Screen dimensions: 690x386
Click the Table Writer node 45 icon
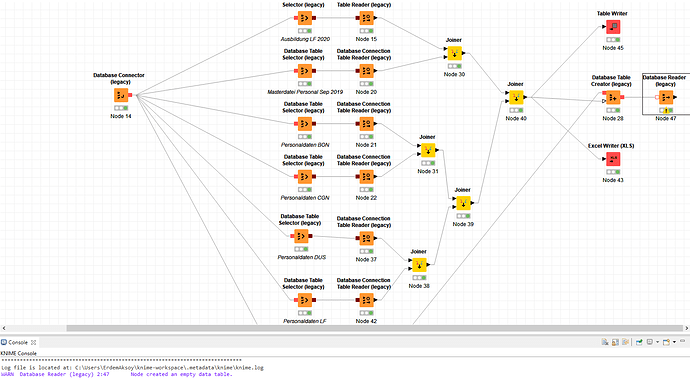coord(613,27)
